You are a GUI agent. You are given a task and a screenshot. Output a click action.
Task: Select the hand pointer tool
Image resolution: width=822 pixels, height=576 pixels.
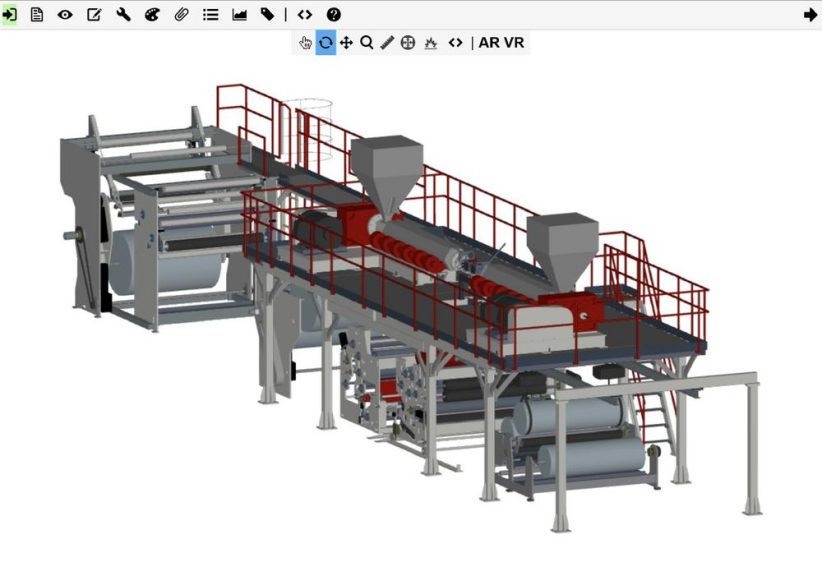point(305,42)
